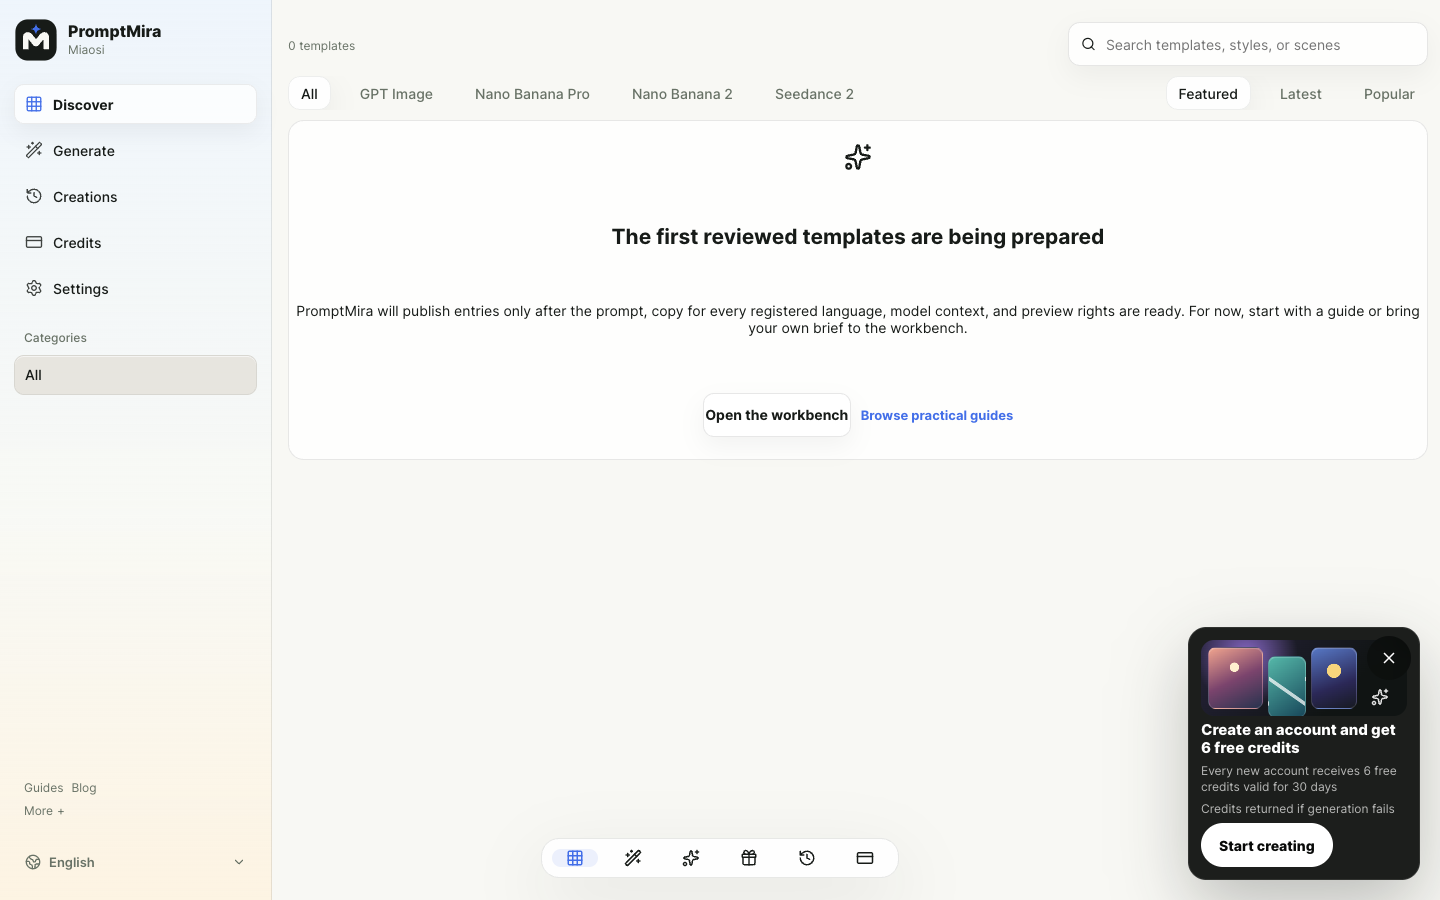This screenshot has width=1440, height=900.
Task: Click the "first reviewed templates" heading
Action: [858, 237]
